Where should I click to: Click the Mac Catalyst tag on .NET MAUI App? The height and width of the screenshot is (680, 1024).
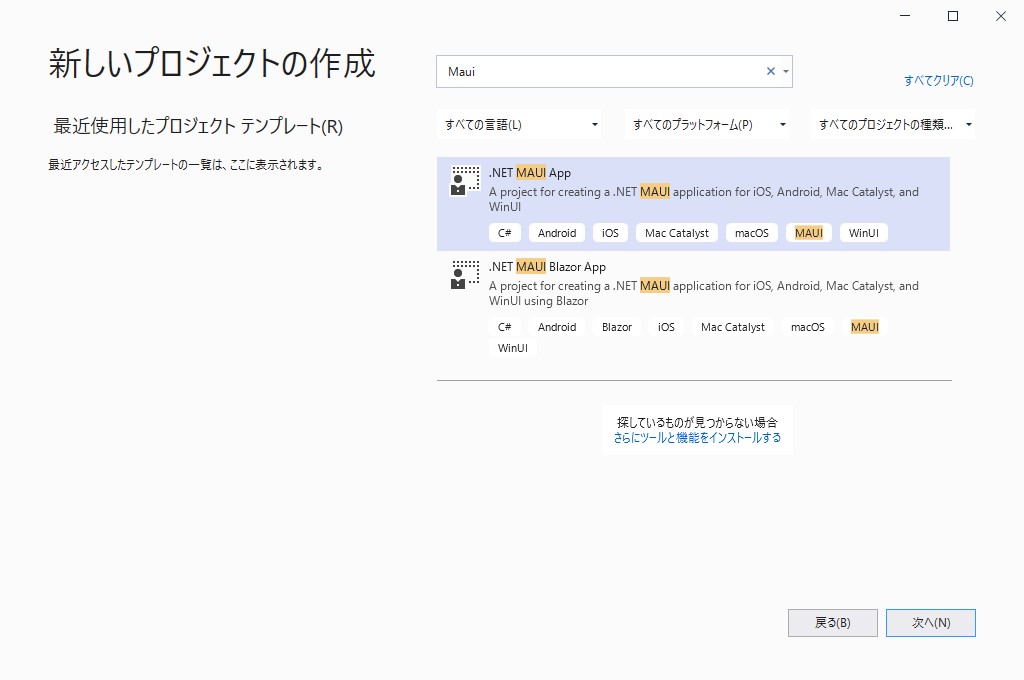pyautogui.click(x=676, y=232)
